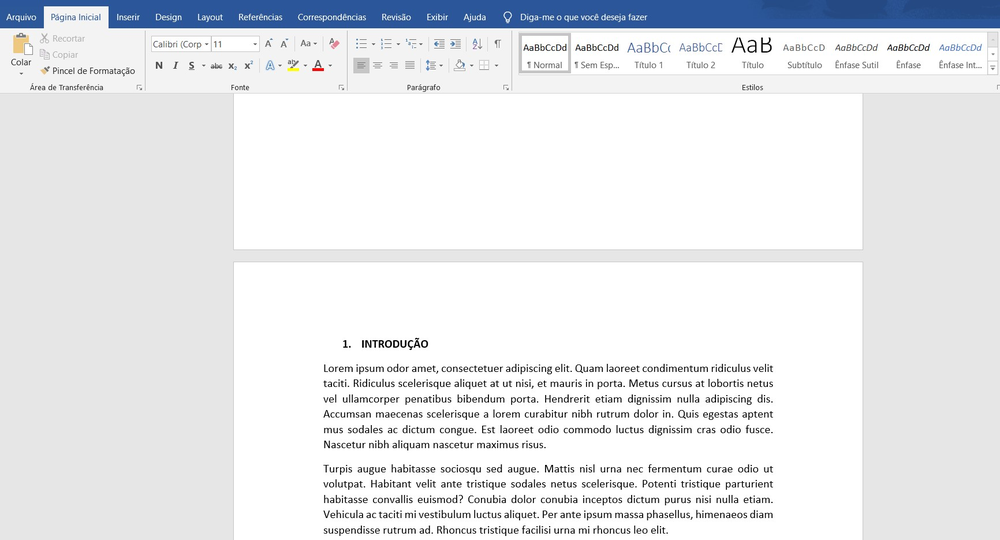Apply the Título 1 style
Viewport: 1000px width, 540px height.
(649, 54)
